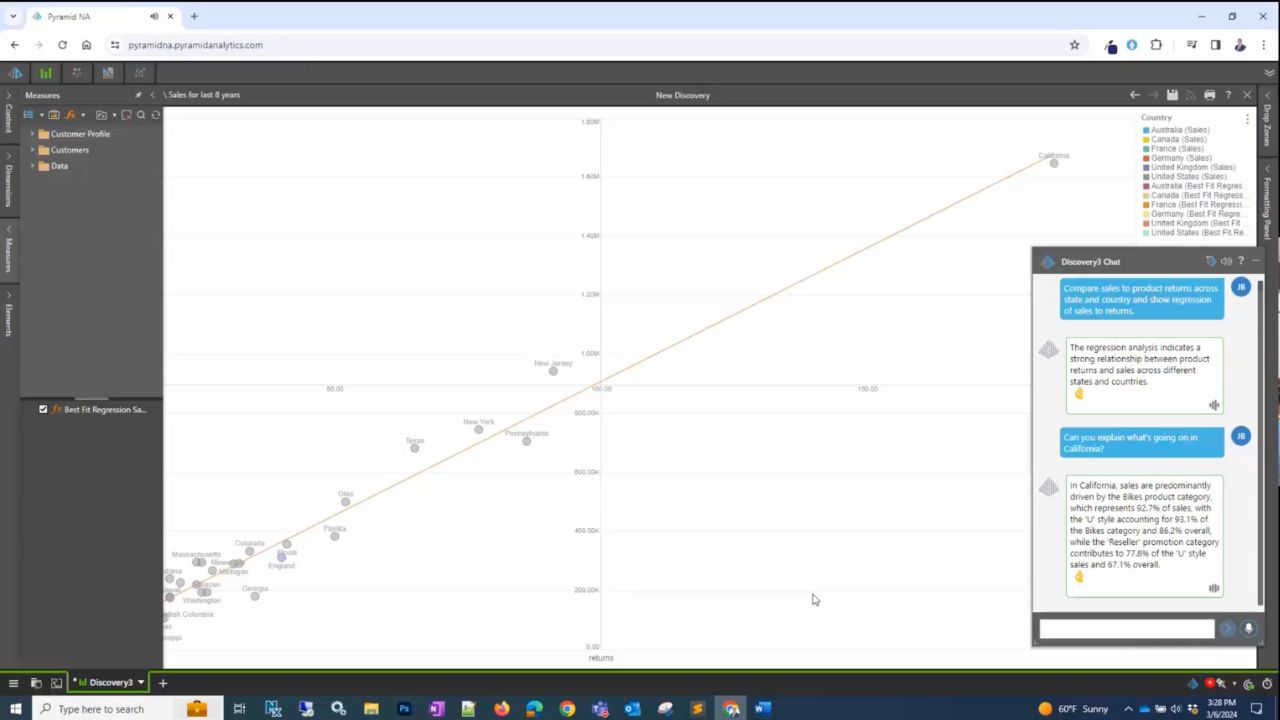The height and width of the screenshot is (720, 1280).
Task: Open the third module icon in top toolbar
Action: tap(77, 73)
